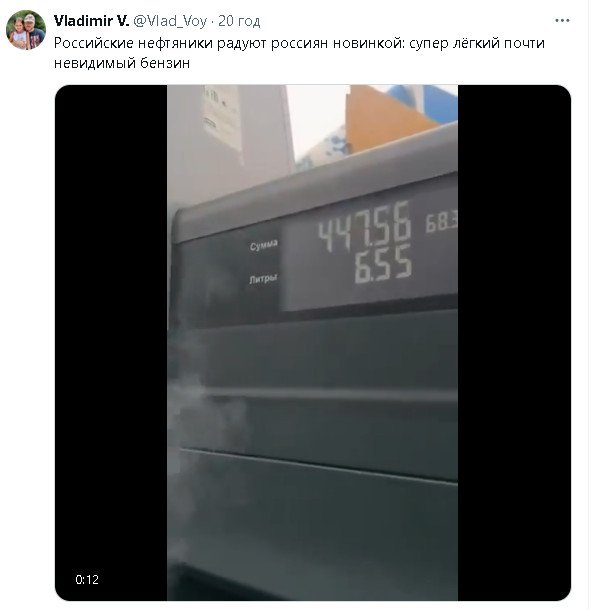The height and width of the screenshot is (610, 593).
Task: Click the left black letterbox bar of the video
Action: point(111,342)
